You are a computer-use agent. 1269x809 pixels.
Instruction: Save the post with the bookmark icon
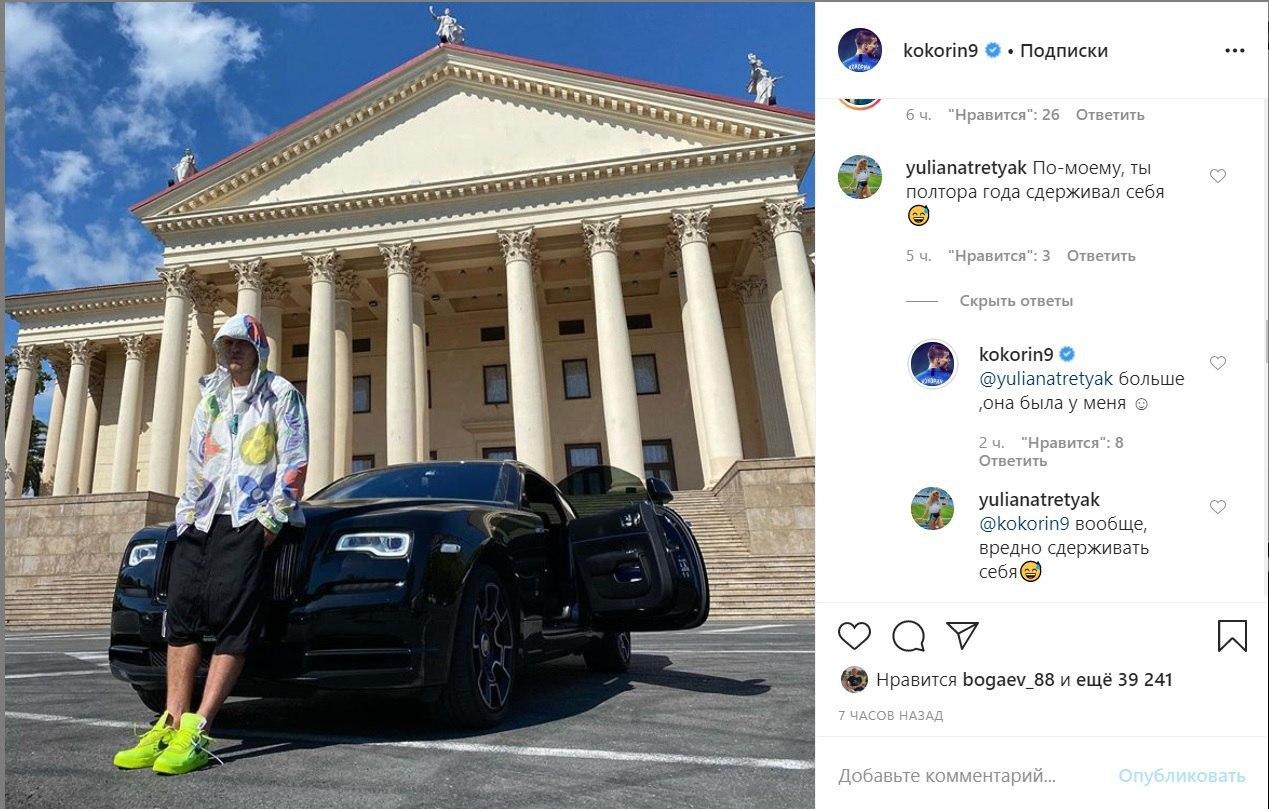click(1232, 636)
